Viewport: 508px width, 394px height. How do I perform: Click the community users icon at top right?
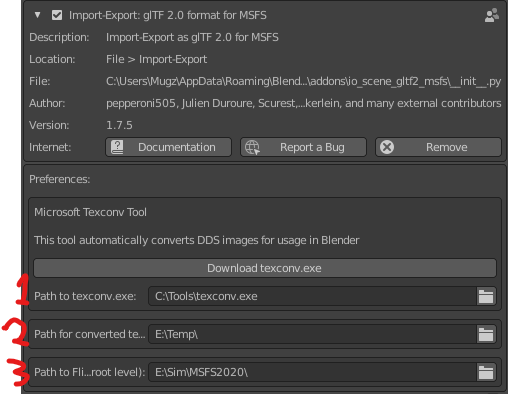pyautogui.click(x=492, y=15)
